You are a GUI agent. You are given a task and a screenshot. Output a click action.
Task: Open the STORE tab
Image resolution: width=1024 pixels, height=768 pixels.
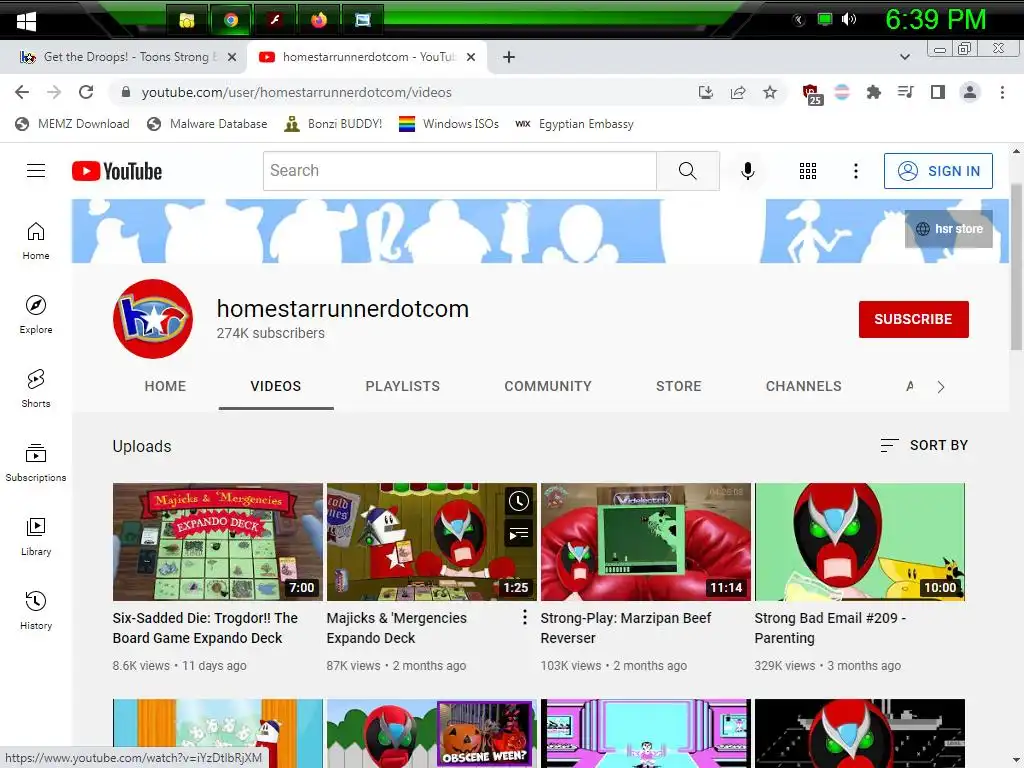(679, 386)
